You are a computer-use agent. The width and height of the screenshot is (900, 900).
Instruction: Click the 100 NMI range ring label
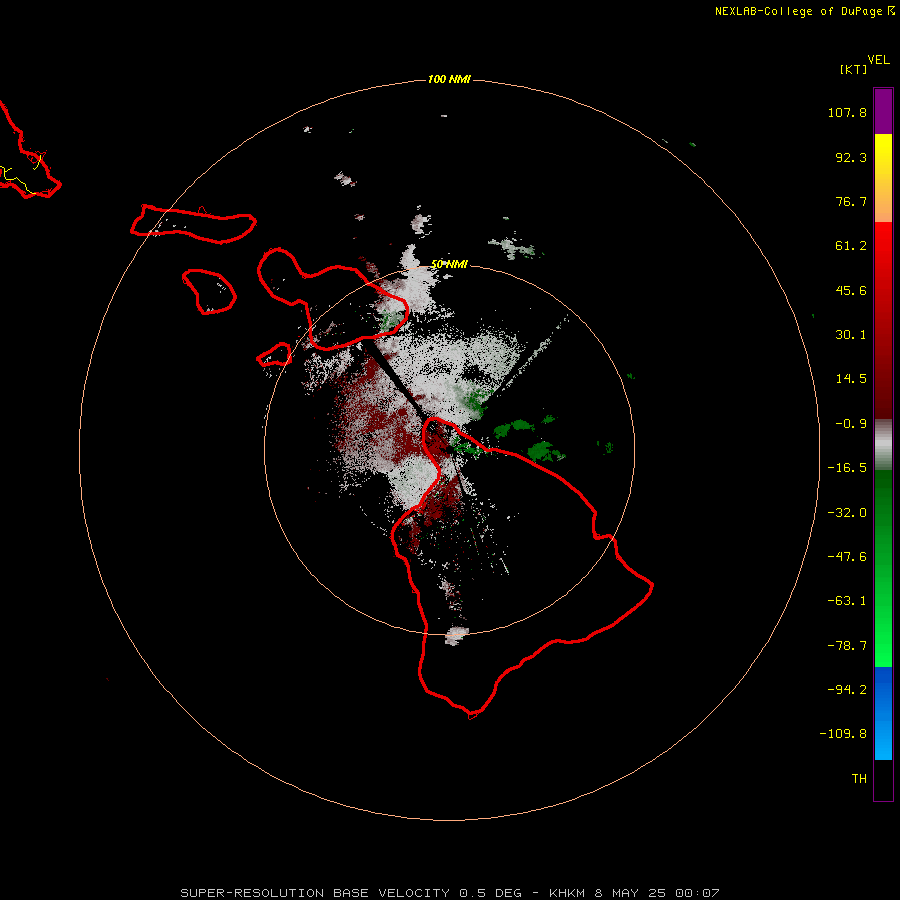(x=449, y=79)
